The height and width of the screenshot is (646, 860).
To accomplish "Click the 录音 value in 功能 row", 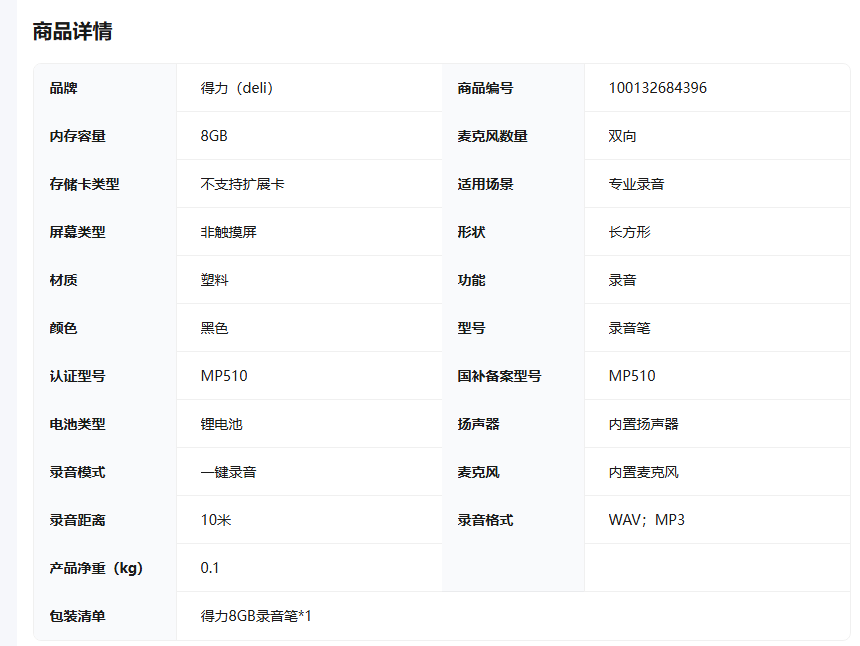I will point(622,280).
